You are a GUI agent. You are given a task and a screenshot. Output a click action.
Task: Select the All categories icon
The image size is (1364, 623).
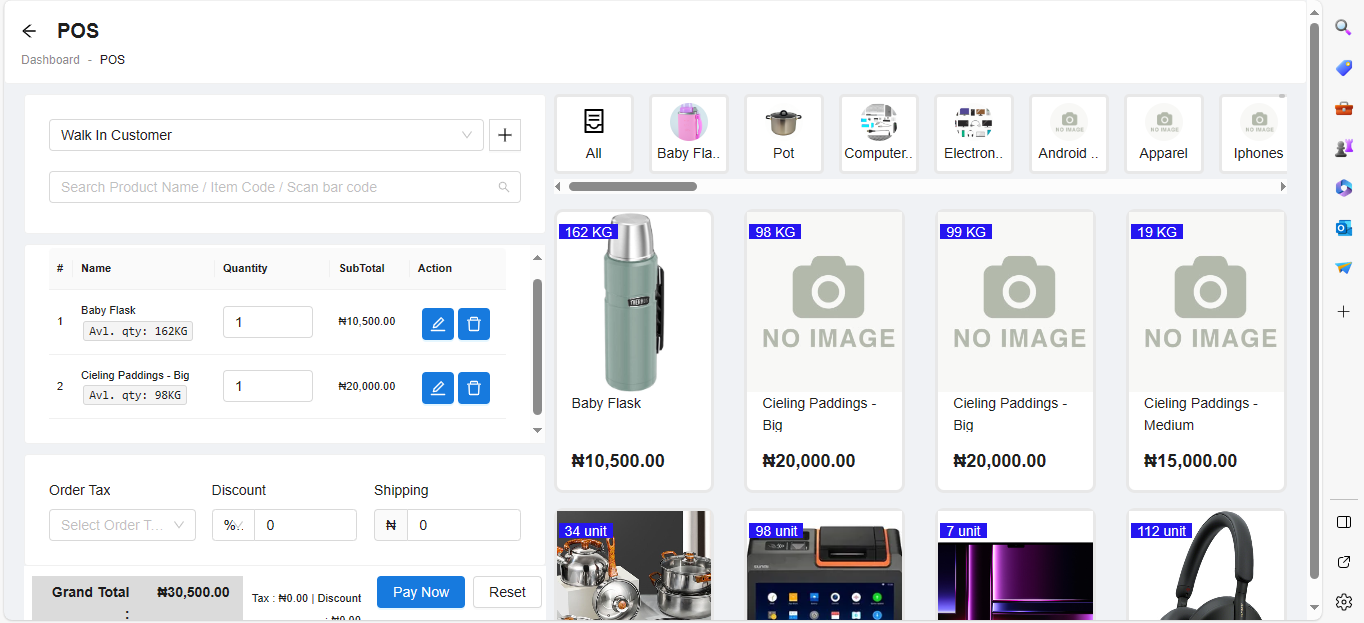coord(594,134)
